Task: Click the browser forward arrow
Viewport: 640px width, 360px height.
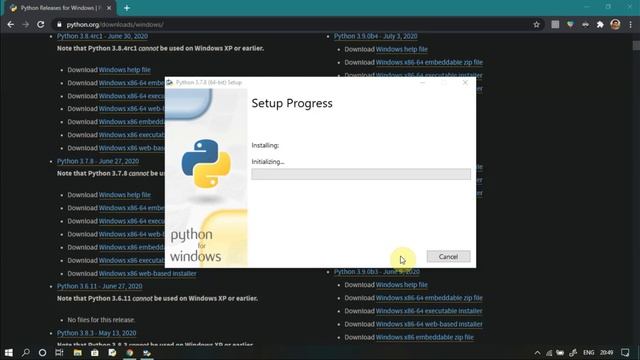Action: click(25, 24)
